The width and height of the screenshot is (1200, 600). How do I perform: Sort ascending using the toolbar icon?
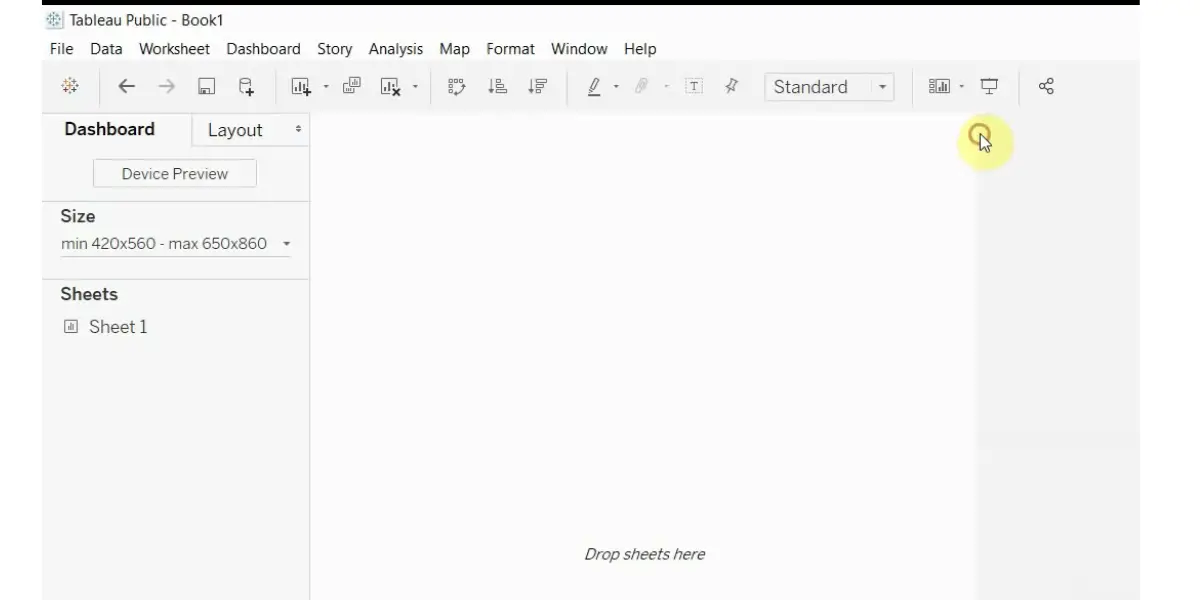click(497, 87)
